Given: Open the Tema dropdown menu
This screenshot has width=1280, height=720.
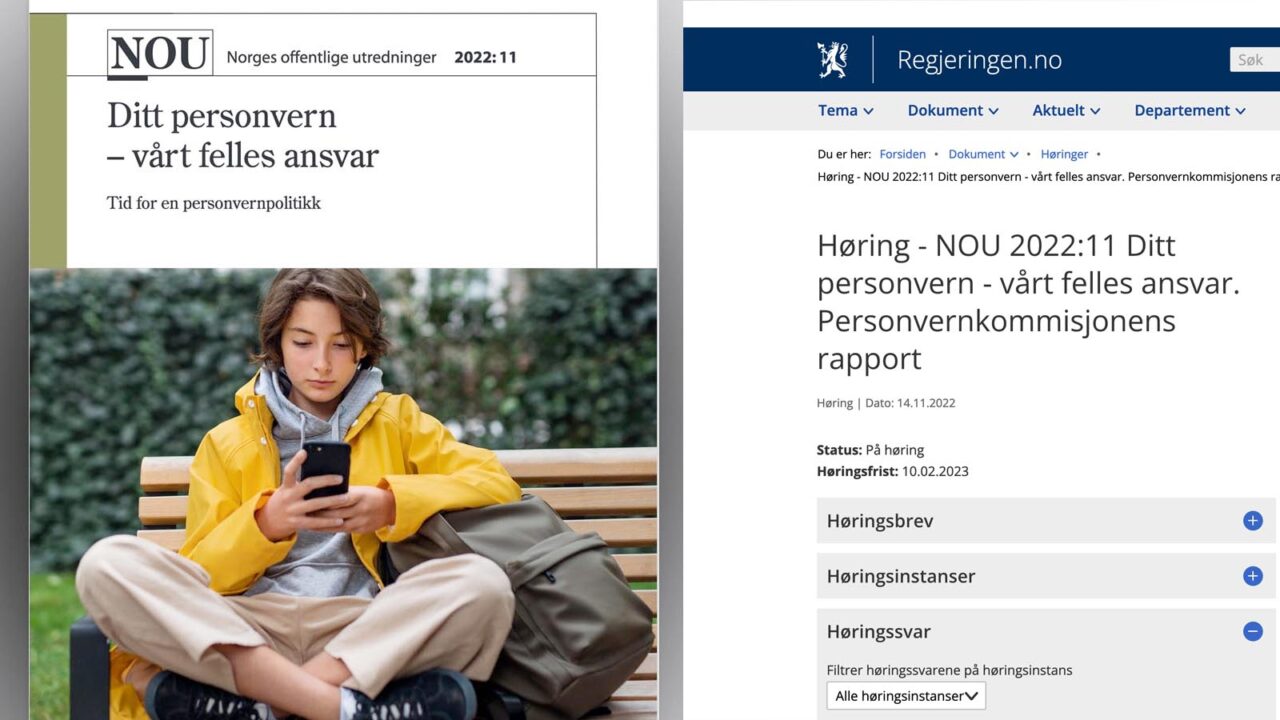Looking at the screenshot, I should [x=845, y=111].
